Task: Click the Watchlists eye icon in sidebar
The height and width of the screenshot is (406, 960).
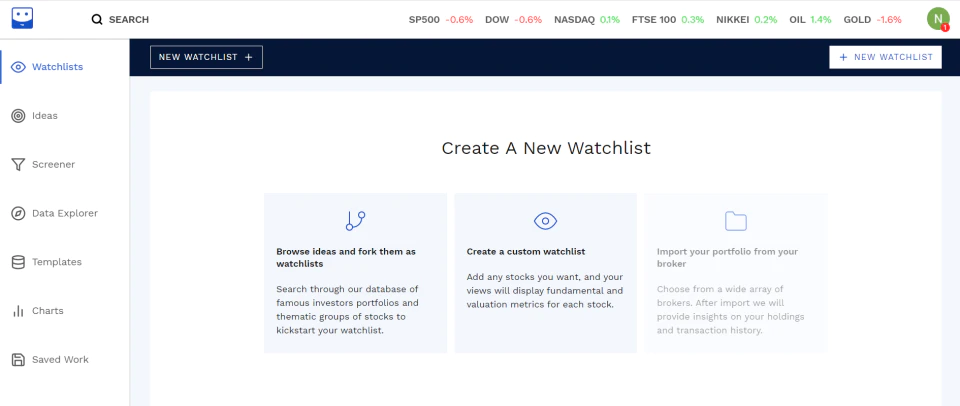Action: coord(18,67)
